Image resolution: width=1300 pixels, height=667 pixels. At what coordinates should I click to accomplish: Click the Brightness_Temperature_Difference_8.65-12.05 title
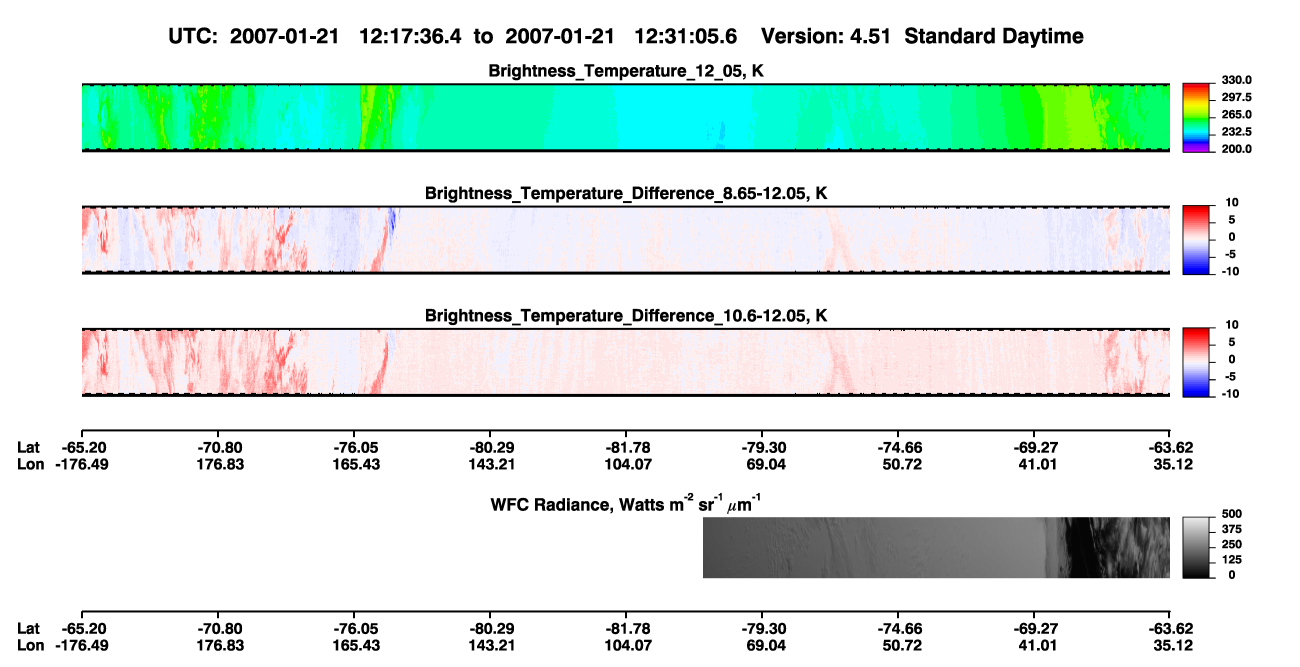point(626,193)
